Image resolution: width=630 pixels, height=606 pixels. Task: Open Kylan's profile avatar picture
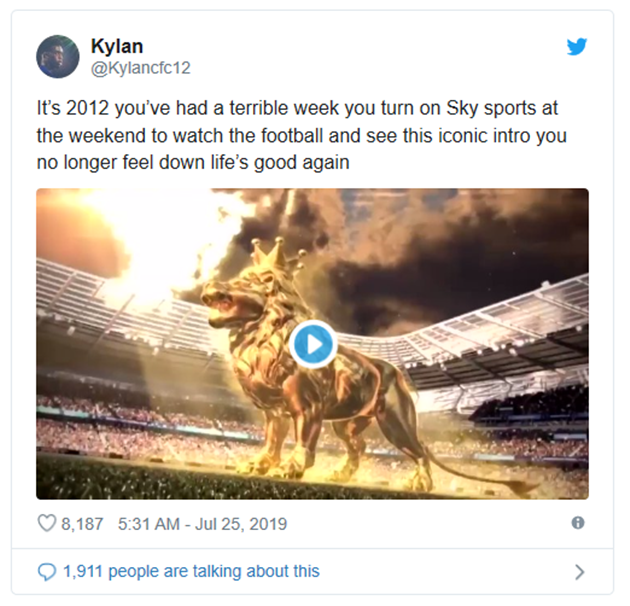57,56
